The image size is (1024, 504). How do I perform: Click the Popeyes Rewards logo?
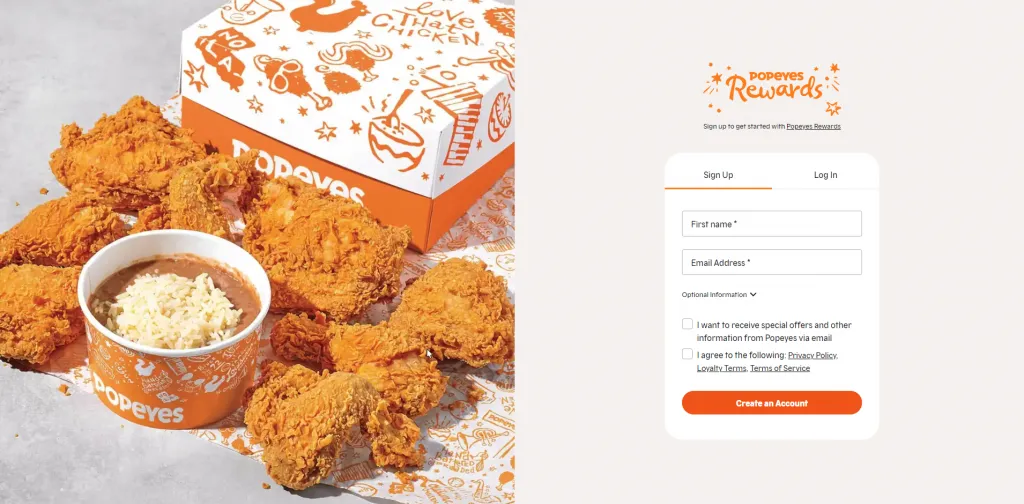772,89
